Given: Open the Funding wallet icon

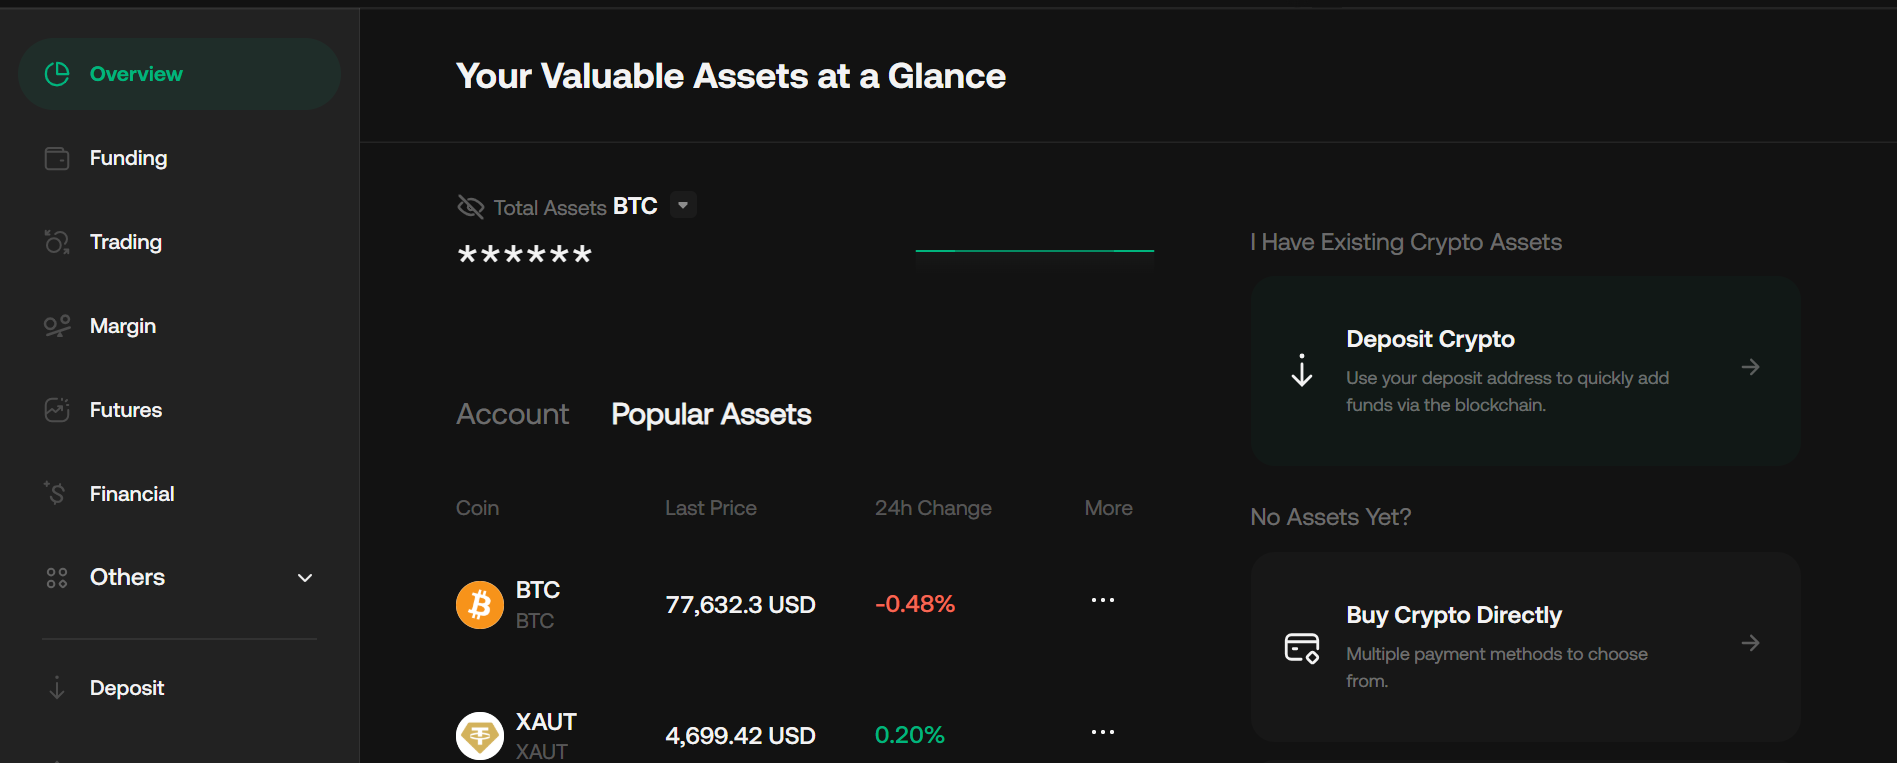Looking at the screenshot, I should click(57, 158).
